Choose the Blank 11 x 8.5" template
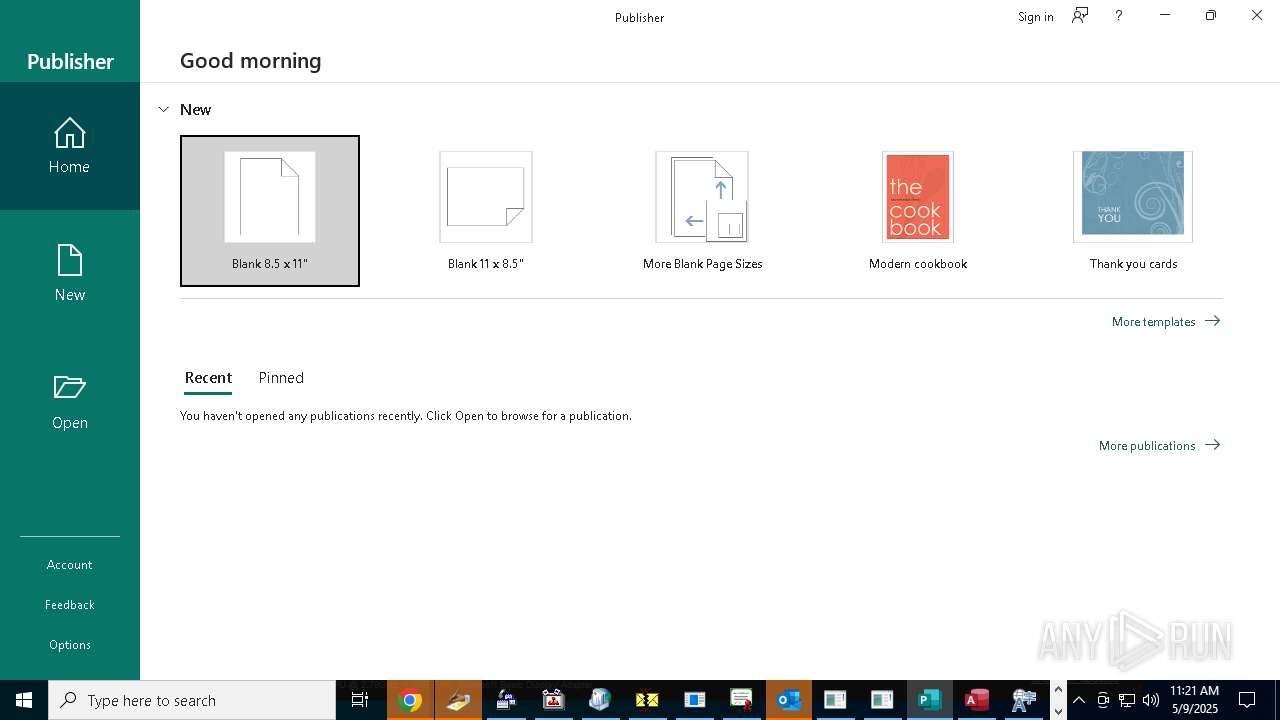 (x=486, y=211)
